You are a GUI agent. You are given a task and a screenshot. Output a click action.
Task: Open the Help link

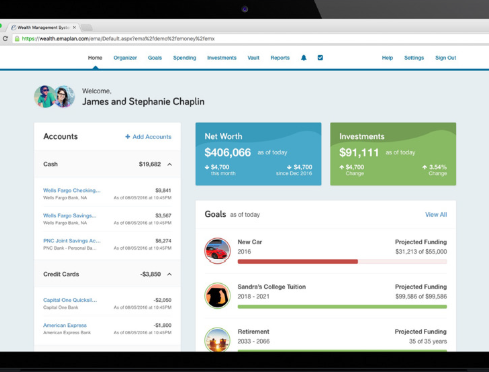point(387,58)
